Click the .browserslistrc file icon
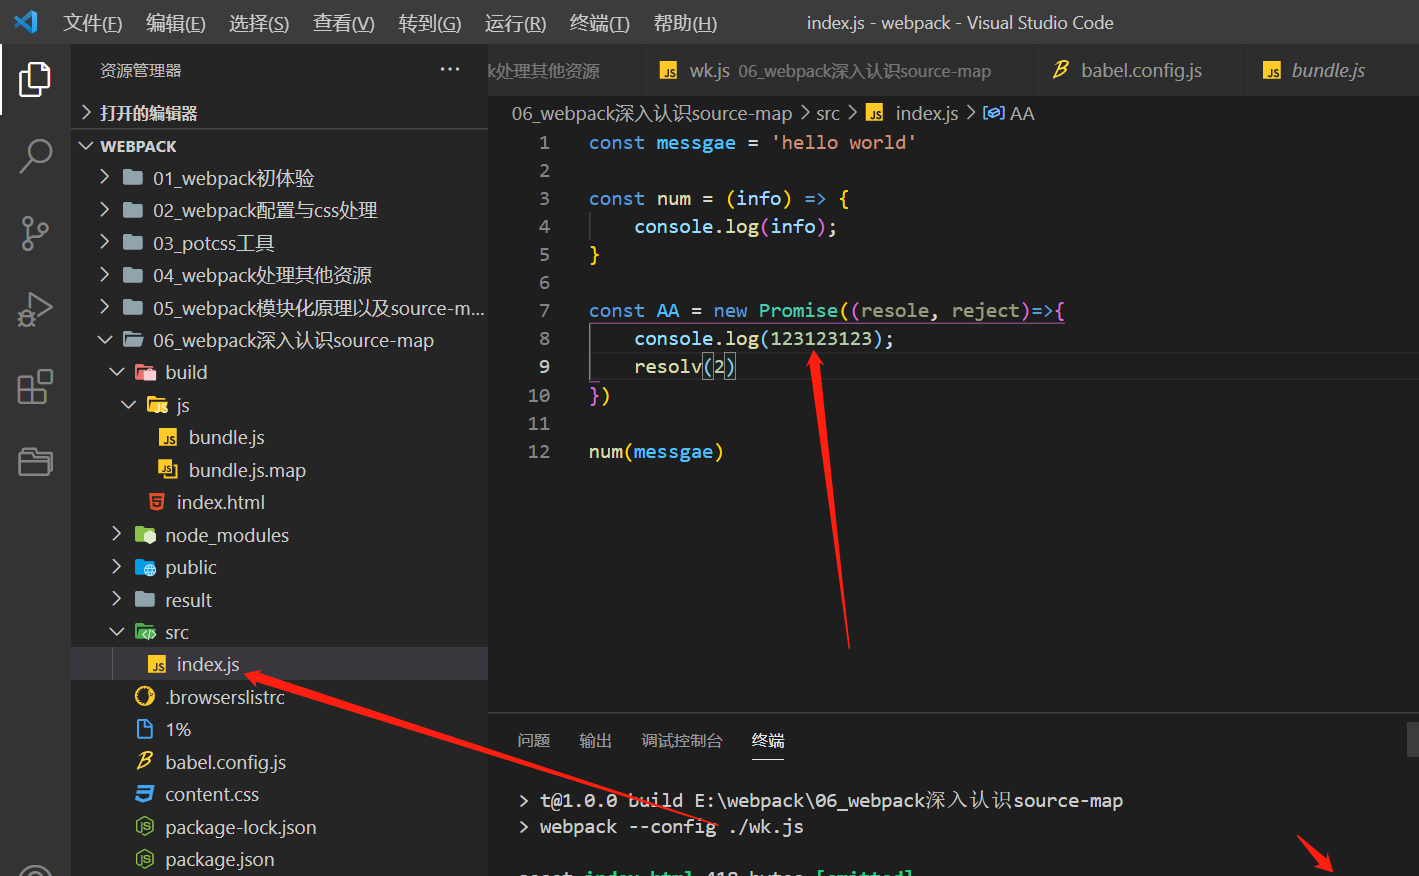Viewport: 1419px width, 876px height. (x=145, y=697)
